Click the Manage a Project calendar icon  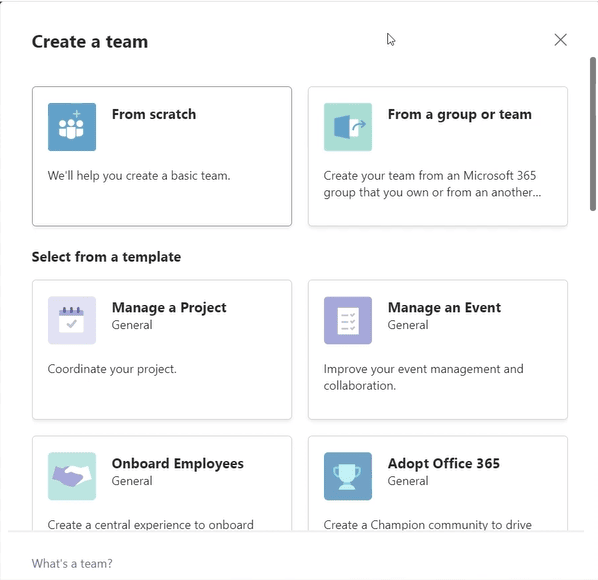[72, 320]
